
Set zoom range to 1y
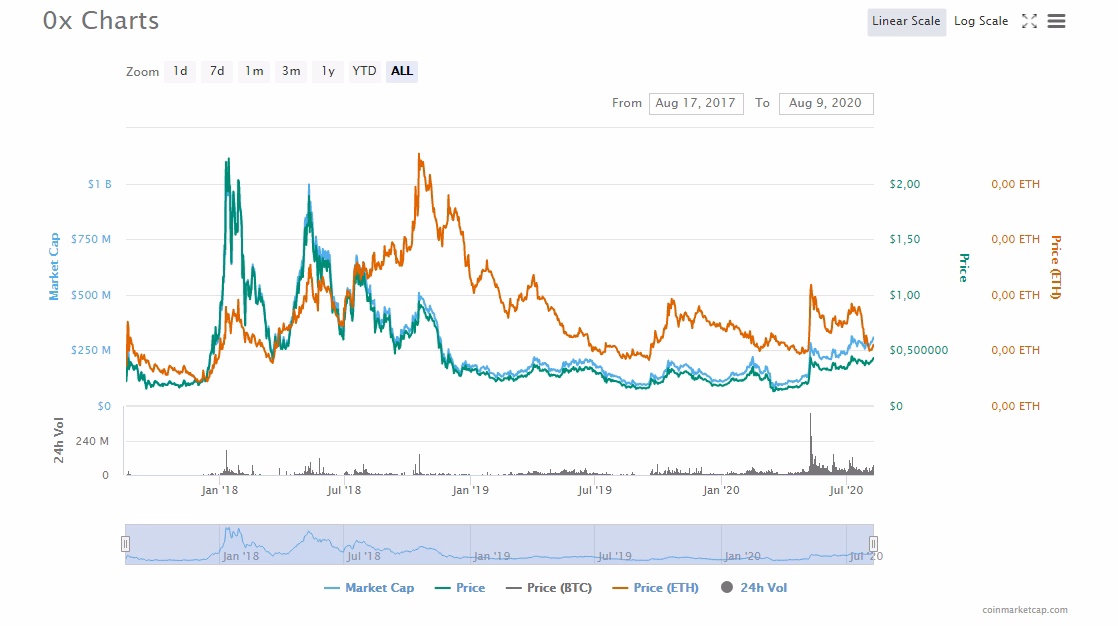pos(327,71)
